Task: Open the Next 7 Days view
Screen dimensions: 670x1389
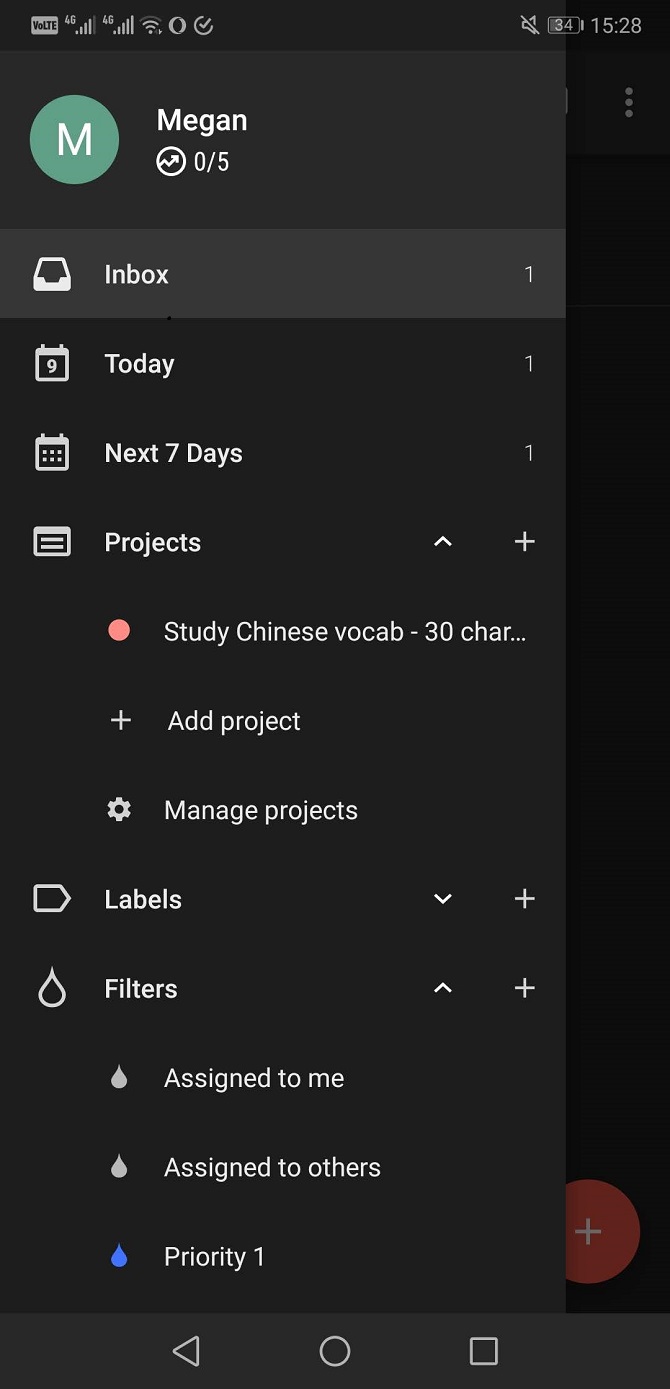Action: (x=173, y=453)
